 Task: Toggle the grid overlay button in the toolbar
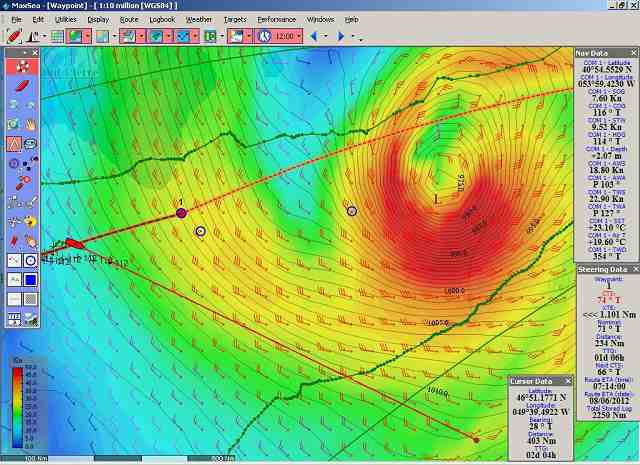coord(57,36)
